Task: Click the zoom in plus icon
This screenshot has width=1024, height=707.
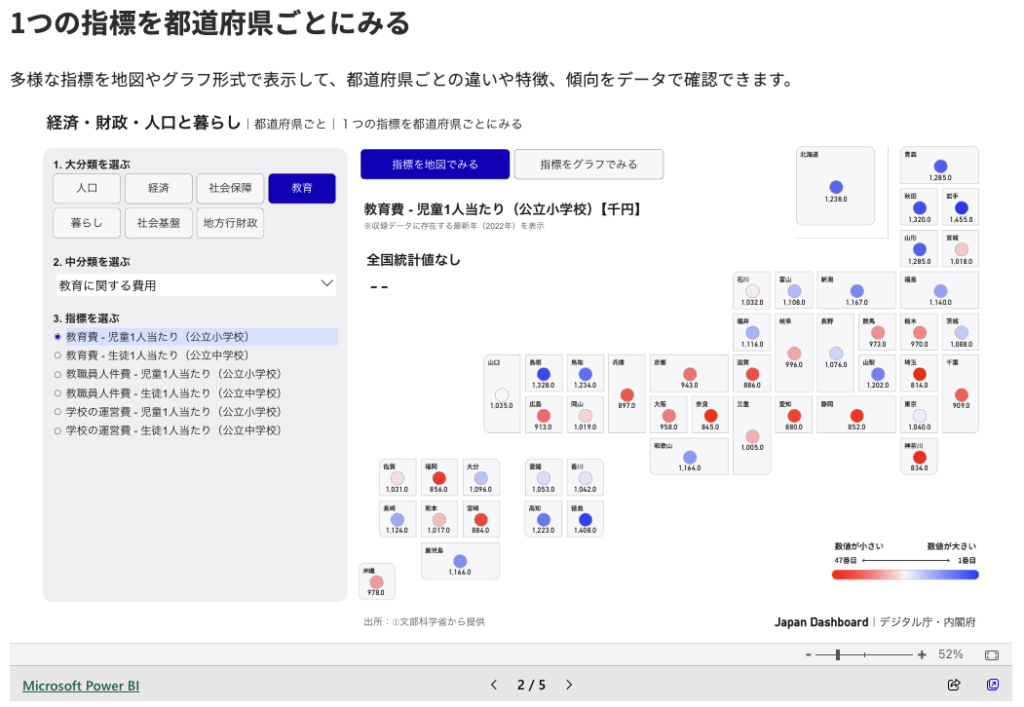Action: [921, 655]
